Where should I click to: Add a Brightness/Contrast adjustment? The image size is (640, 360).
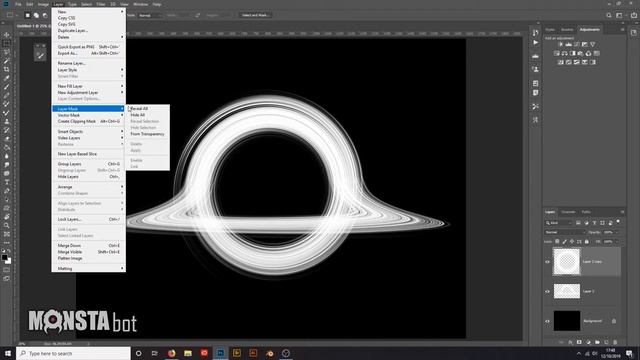click(561, 44)
